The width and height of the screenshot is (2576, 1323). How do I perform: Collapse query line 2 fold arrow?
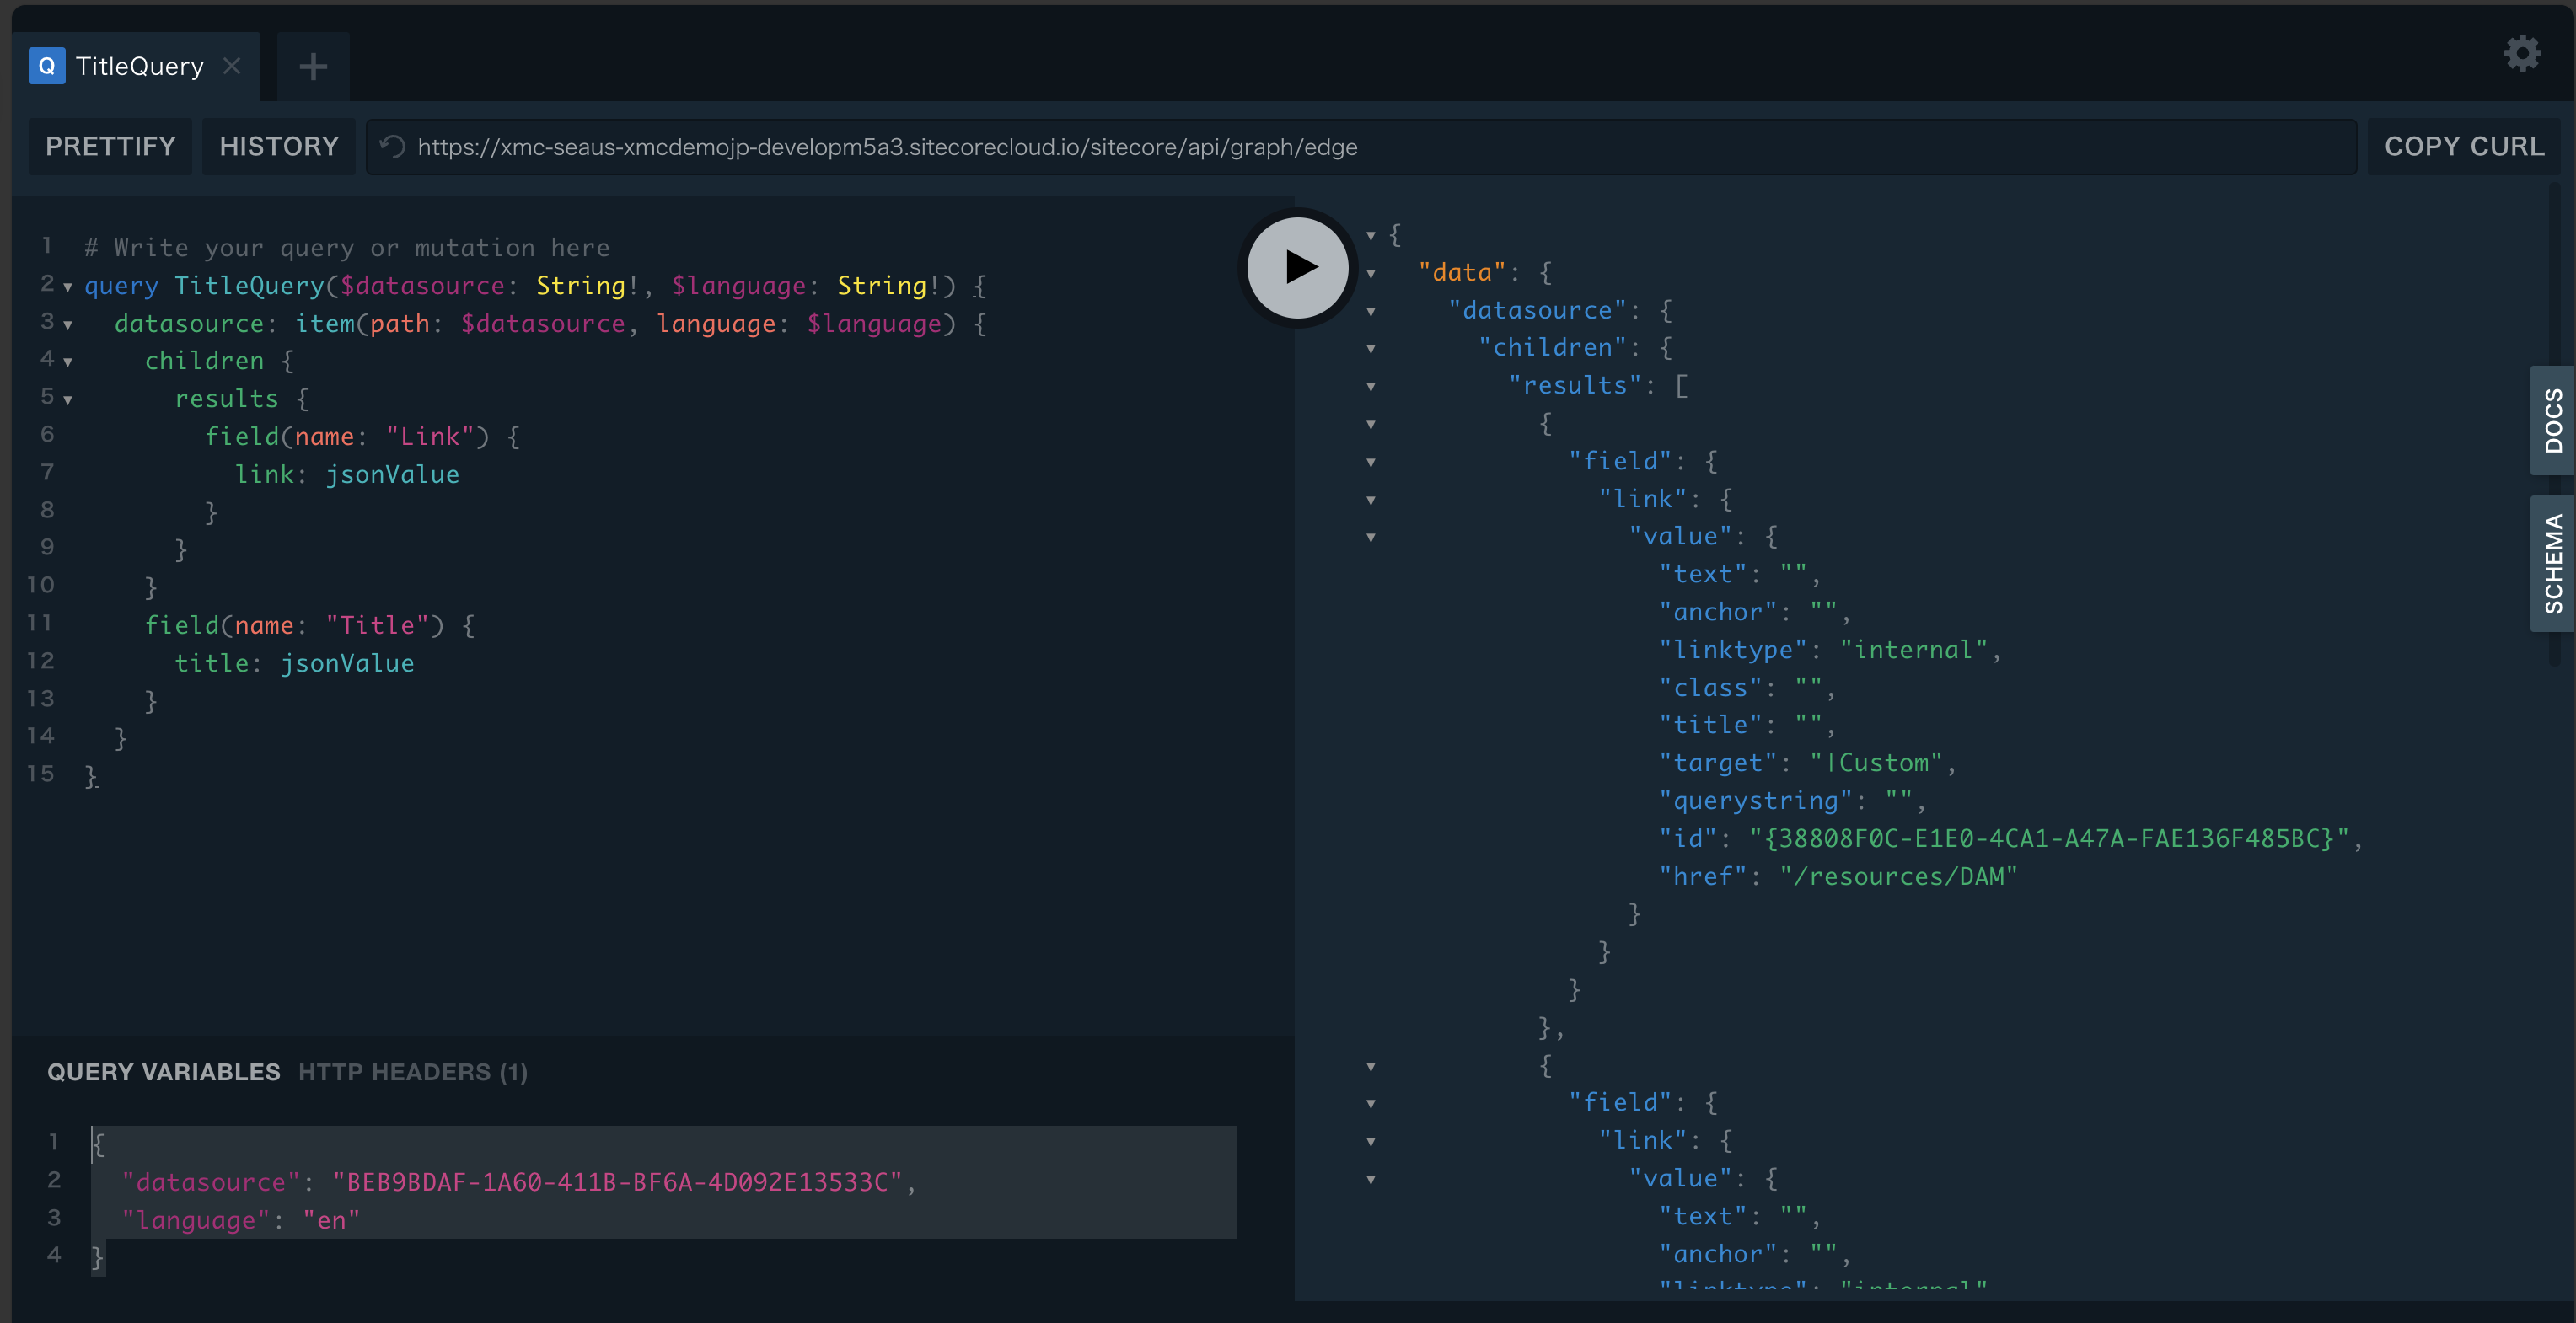pyautogui.click(x=68, y=287)
